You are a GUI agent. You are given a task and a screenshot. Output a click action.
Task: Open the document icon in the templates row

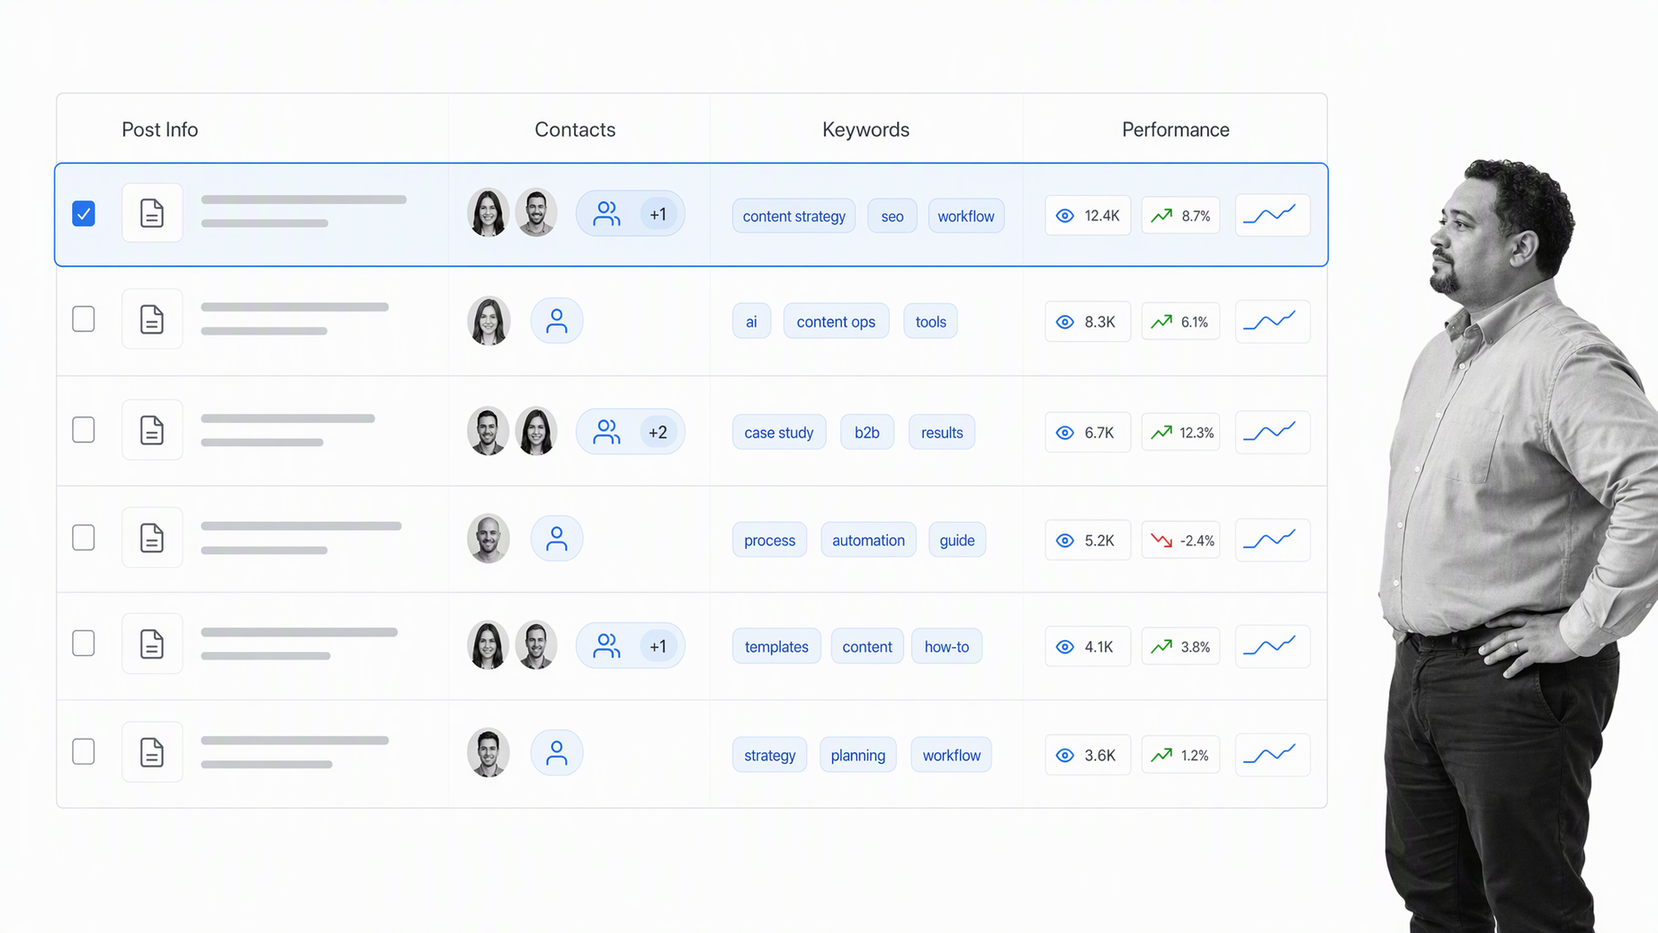point(152,644)
